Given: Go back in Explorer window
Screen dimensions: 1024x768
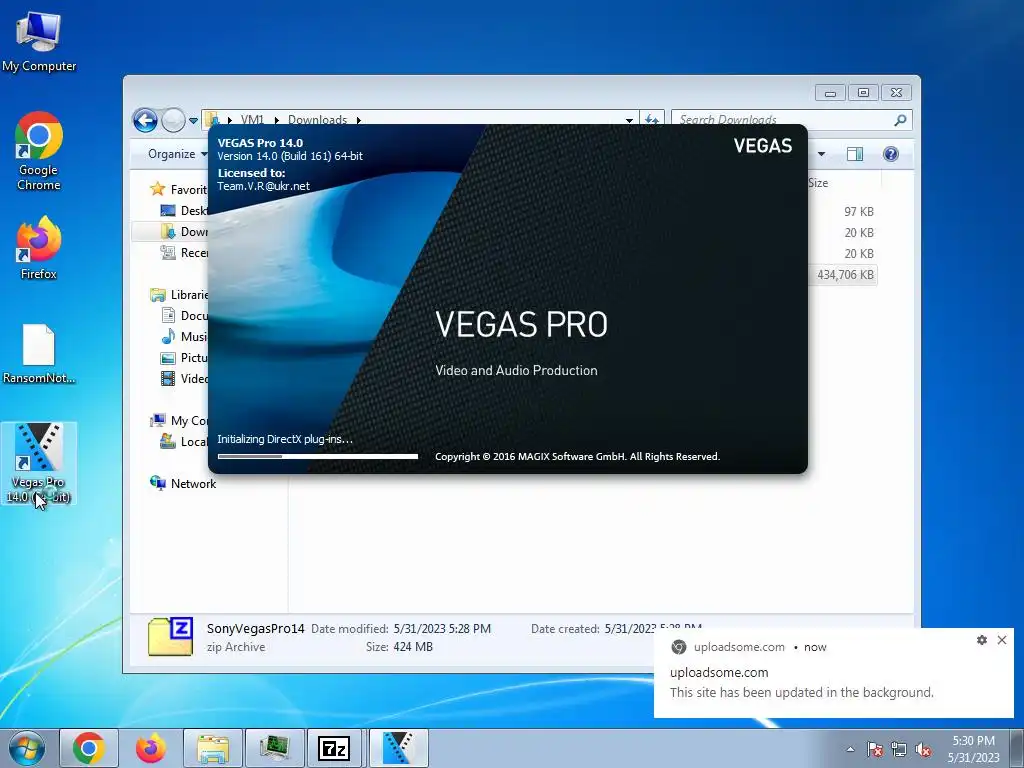Looking at the screenshot, I should pos(145,120).
